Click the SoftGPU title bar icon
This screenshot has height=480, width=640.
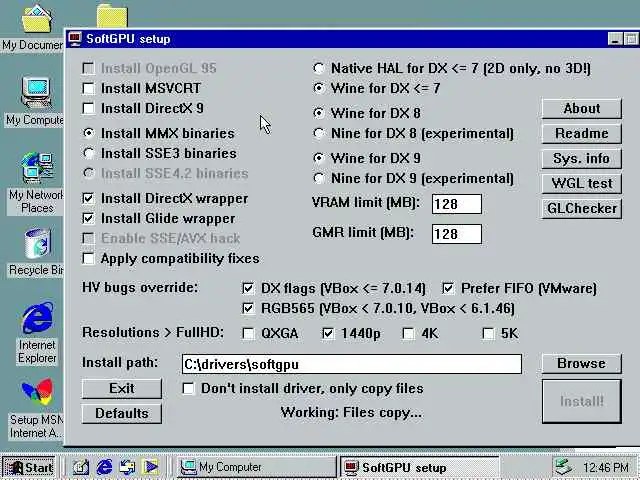pos(75,39)
